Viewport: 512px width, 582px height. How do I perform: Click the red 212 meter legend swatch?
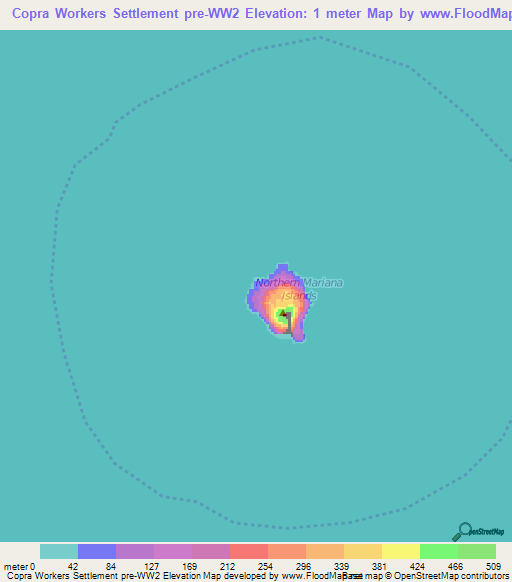pos(249,551)
